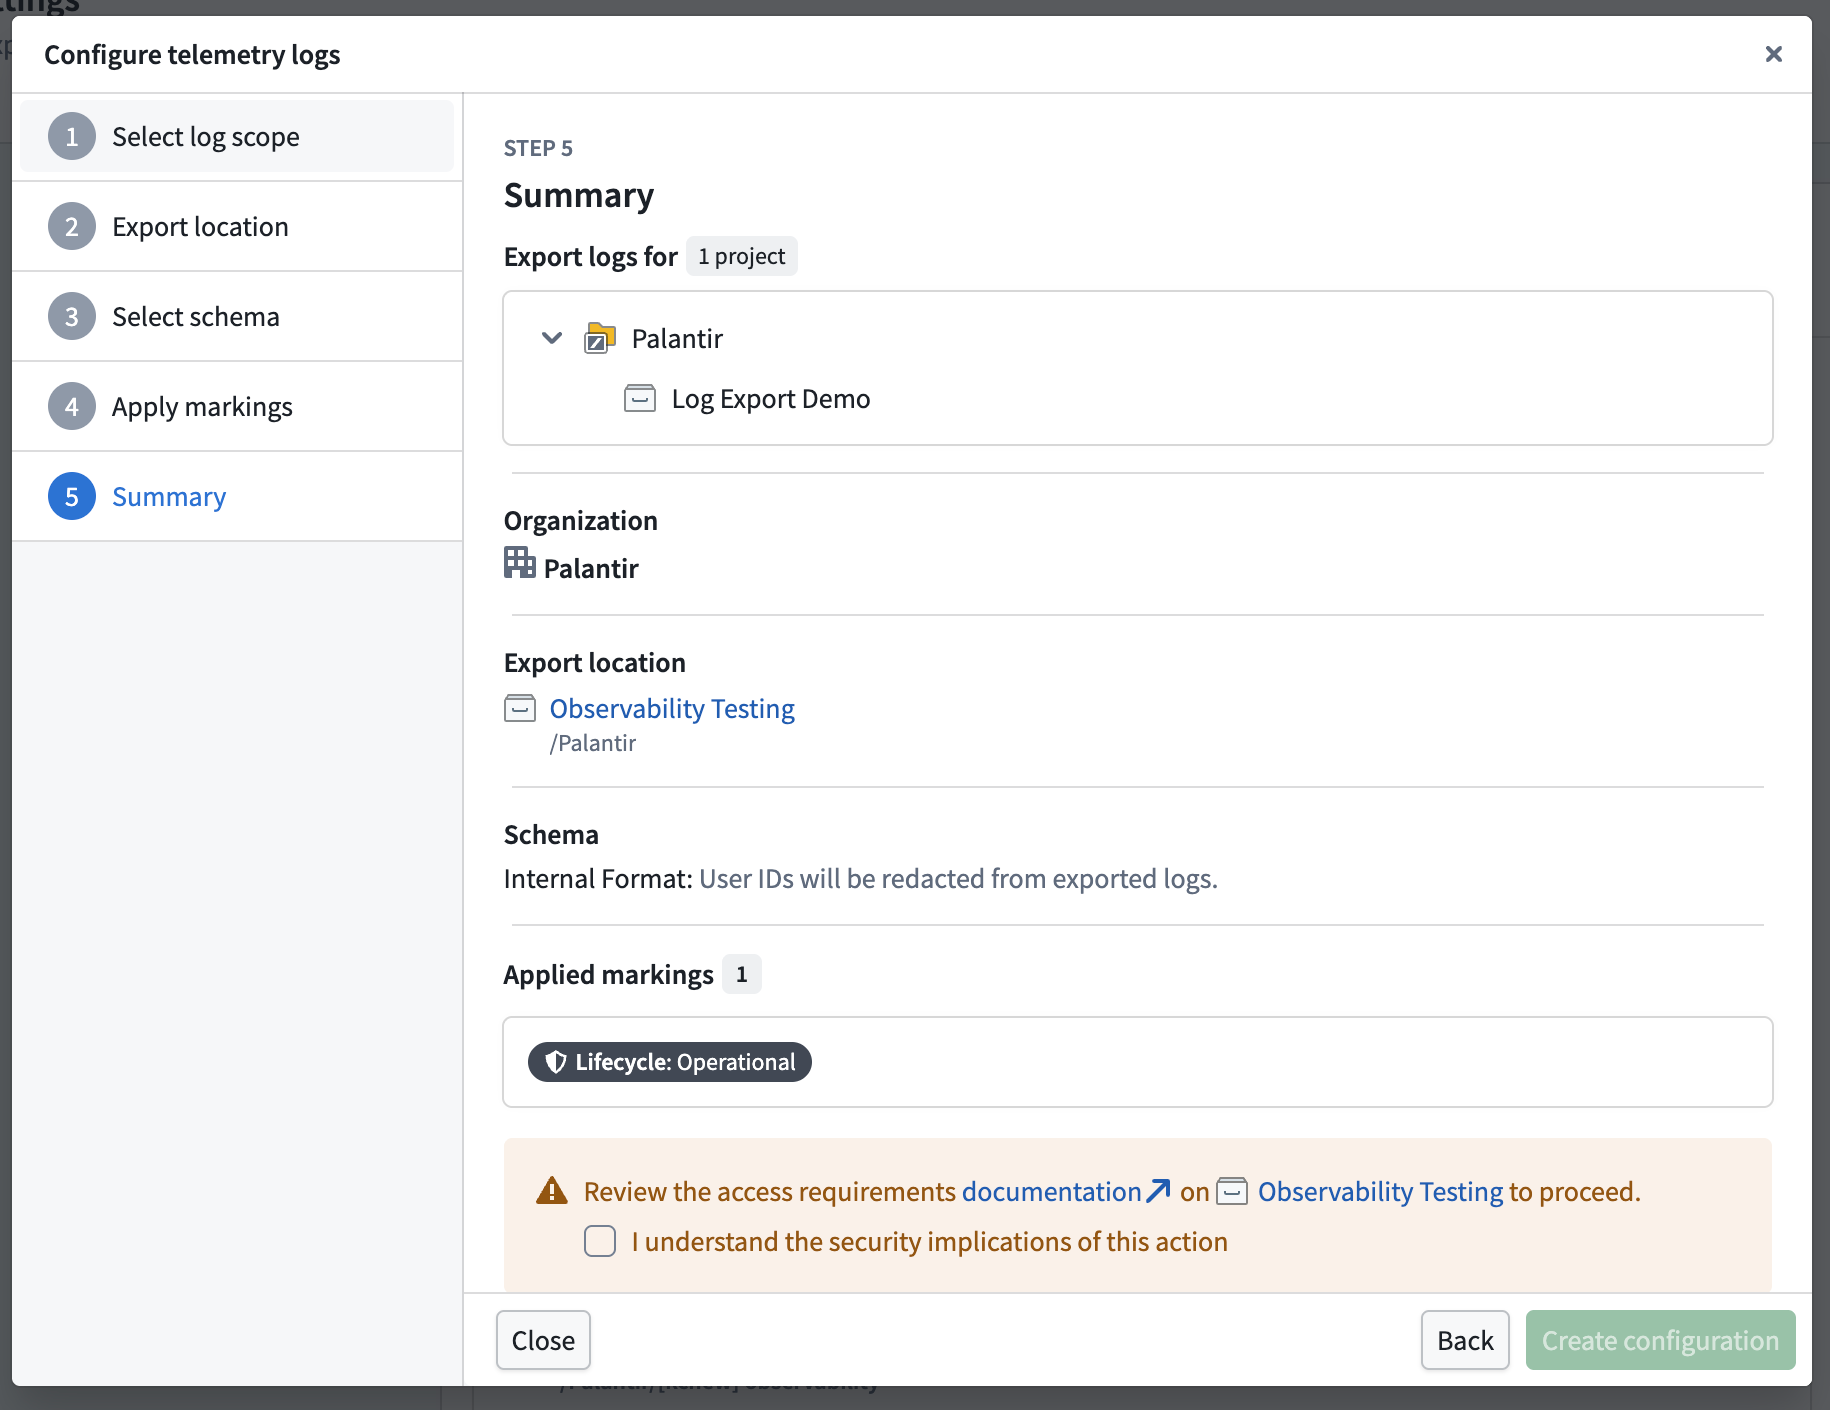Click the shield icon on Lifecycle marking
Screen dimensions: 1830x1410
[x=556, y=1062]
